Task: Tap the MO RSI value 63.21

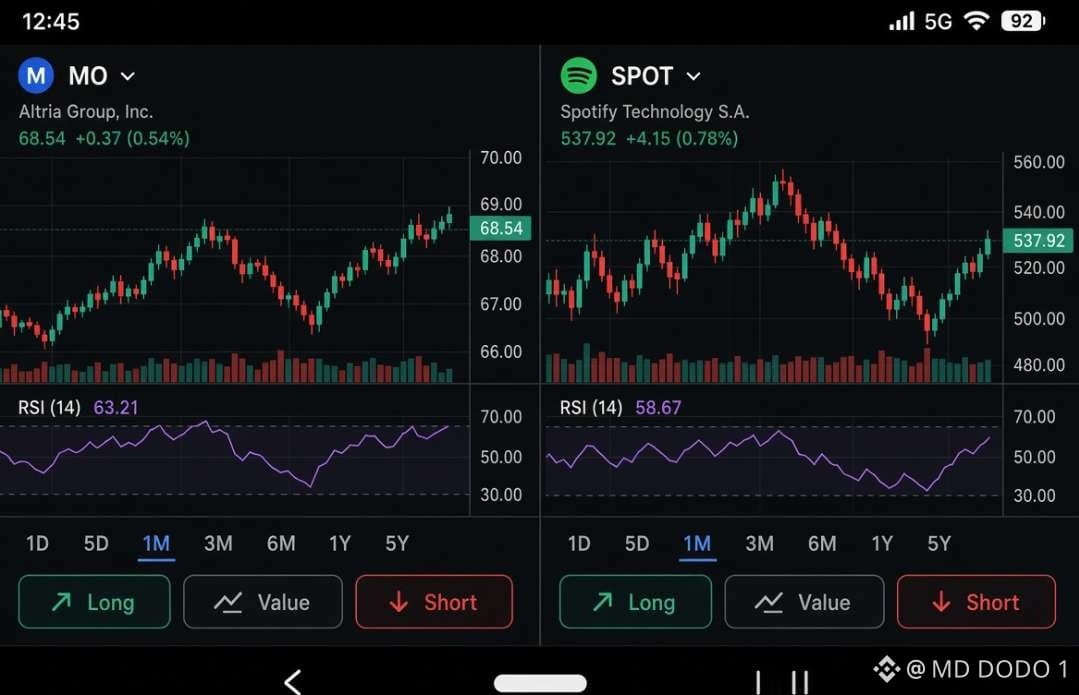Action: point(116,407)
